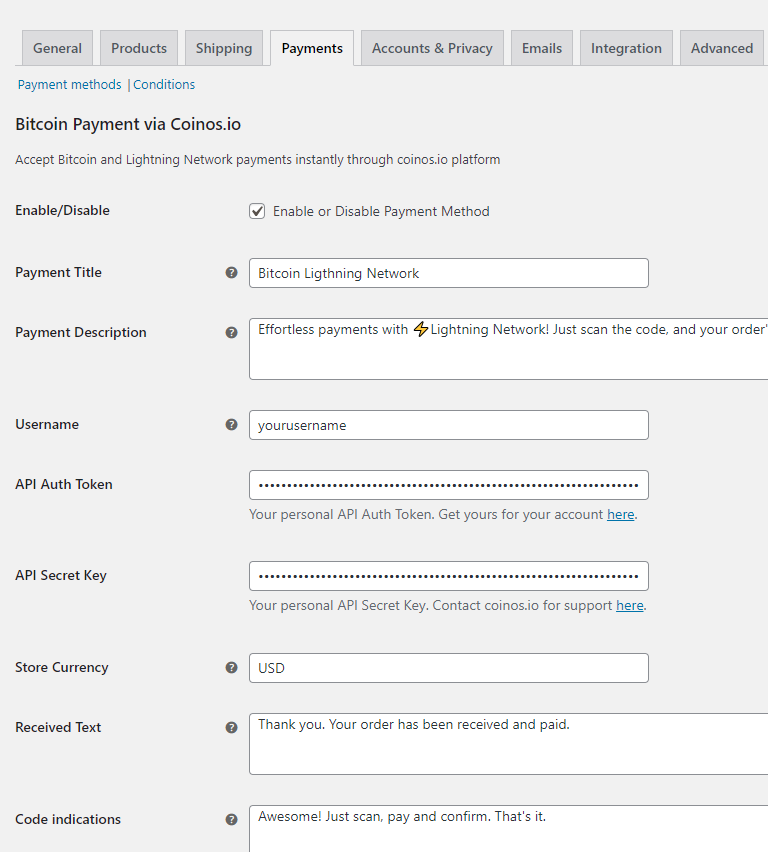This screenshot has height=852, width=768.
Task: Go to Accounts & Privacy tab
Action: click(432, 48)
